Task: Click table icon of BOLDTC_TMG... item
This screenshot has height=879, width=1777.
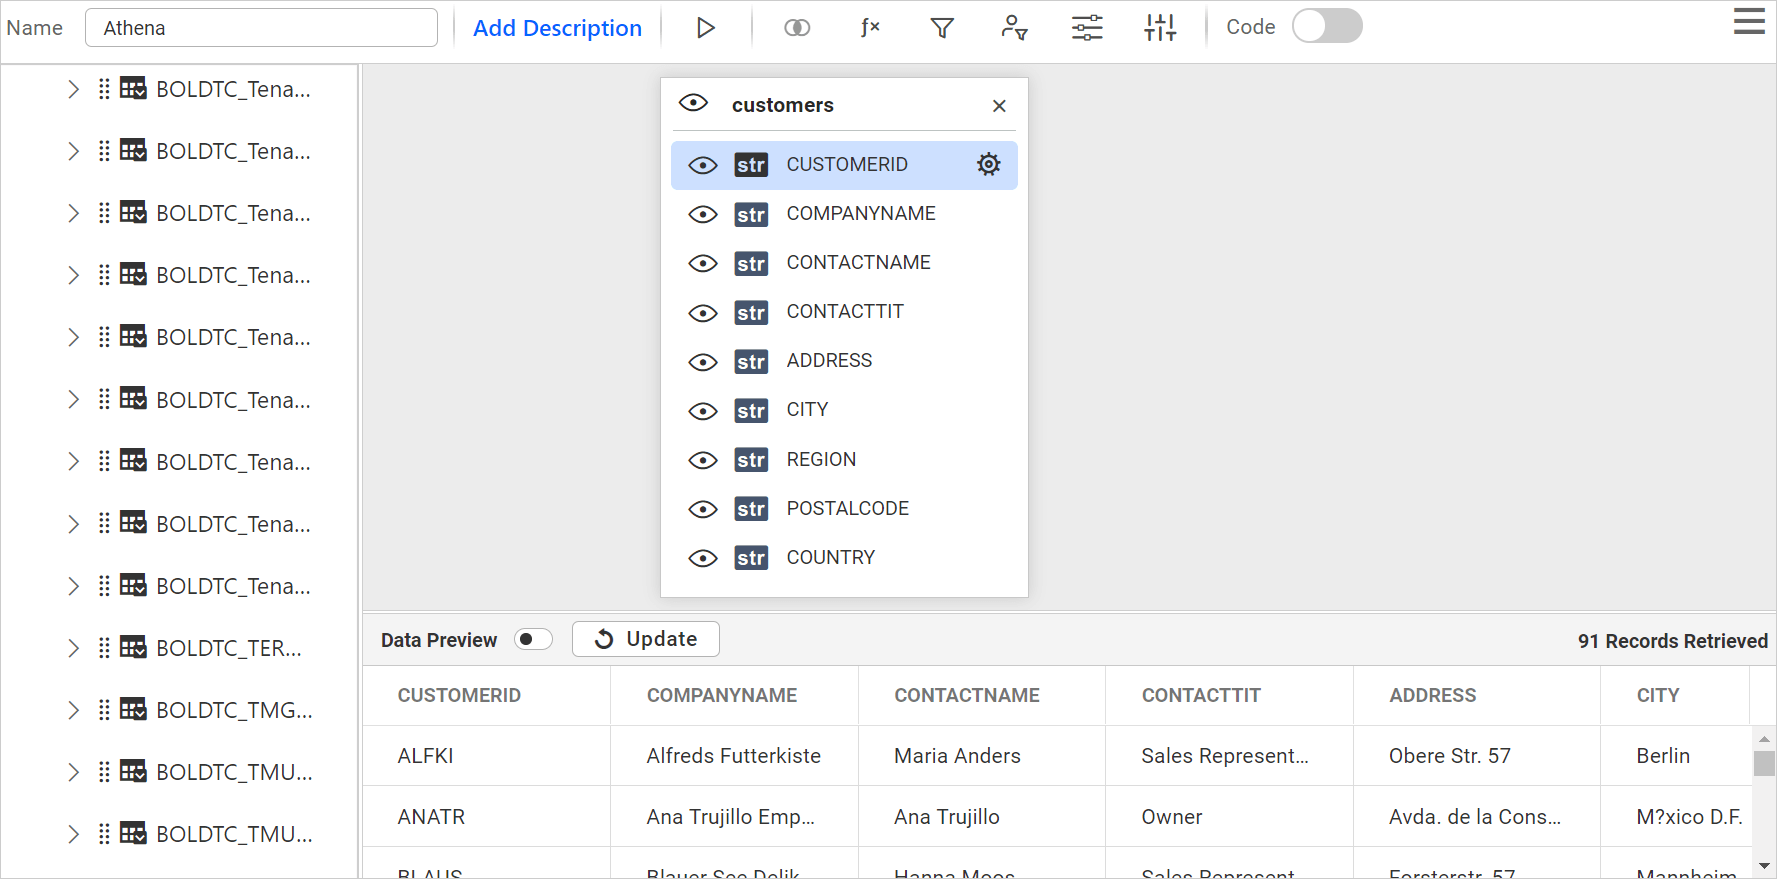Action: coord(133,710)
